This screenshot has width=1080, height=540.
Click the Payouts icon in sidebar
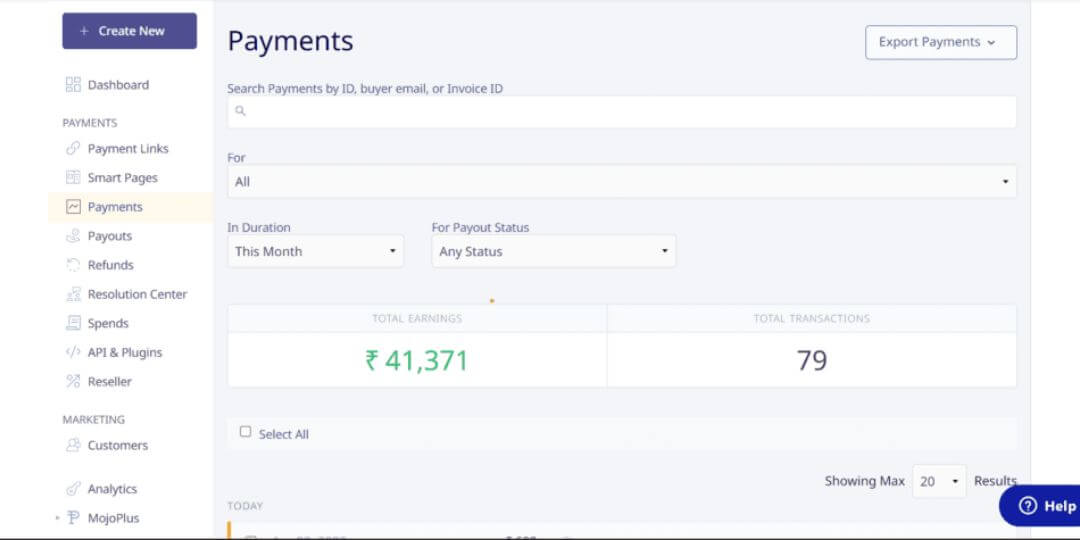pyautogui.click(x=73, y=236)
